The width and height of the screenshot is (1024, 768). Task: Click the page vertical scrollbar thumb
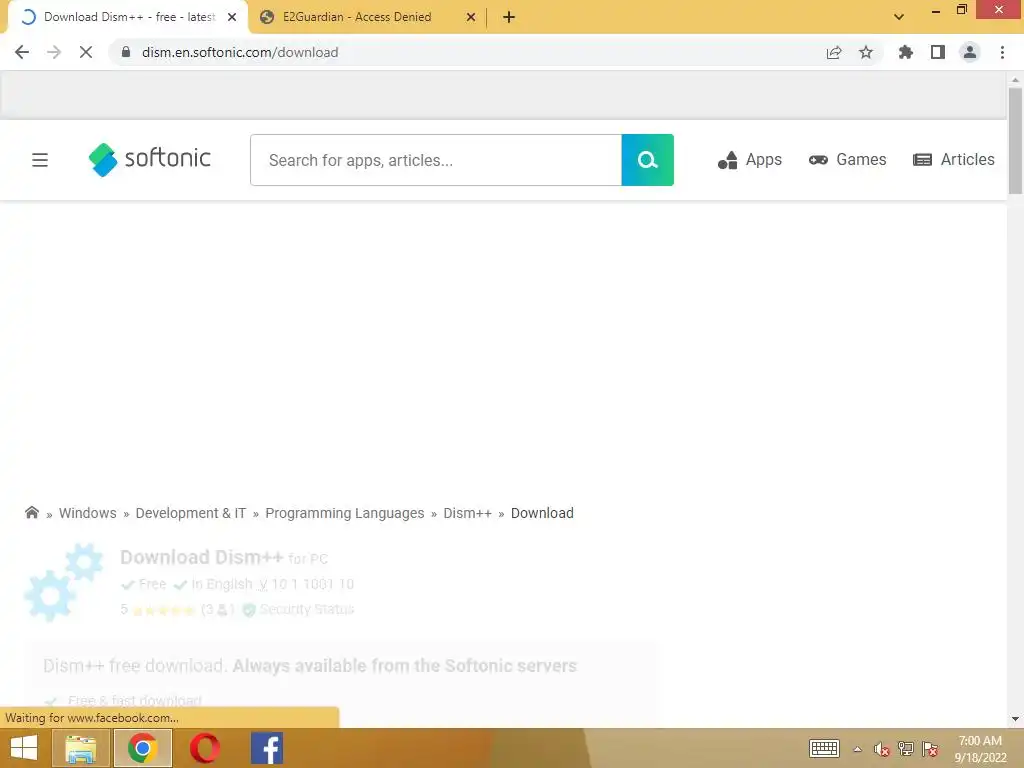click(x=1015, y=140)
